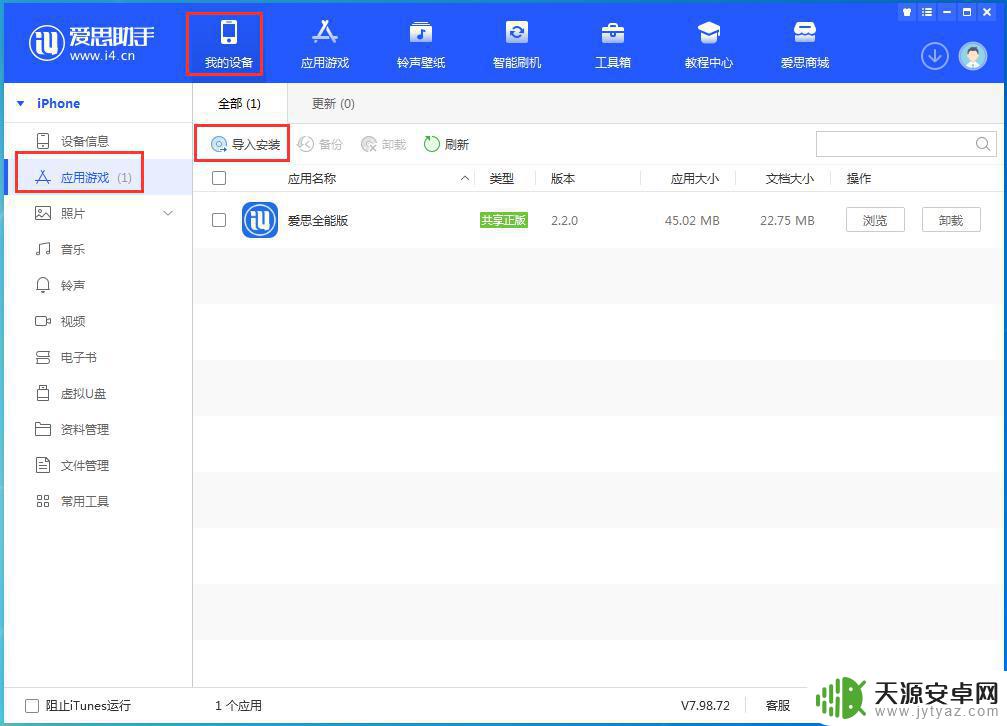The width and height of the screenshot is (1007, 726).
Task: Click the 卸载 toolbar button
Action: 383,144
